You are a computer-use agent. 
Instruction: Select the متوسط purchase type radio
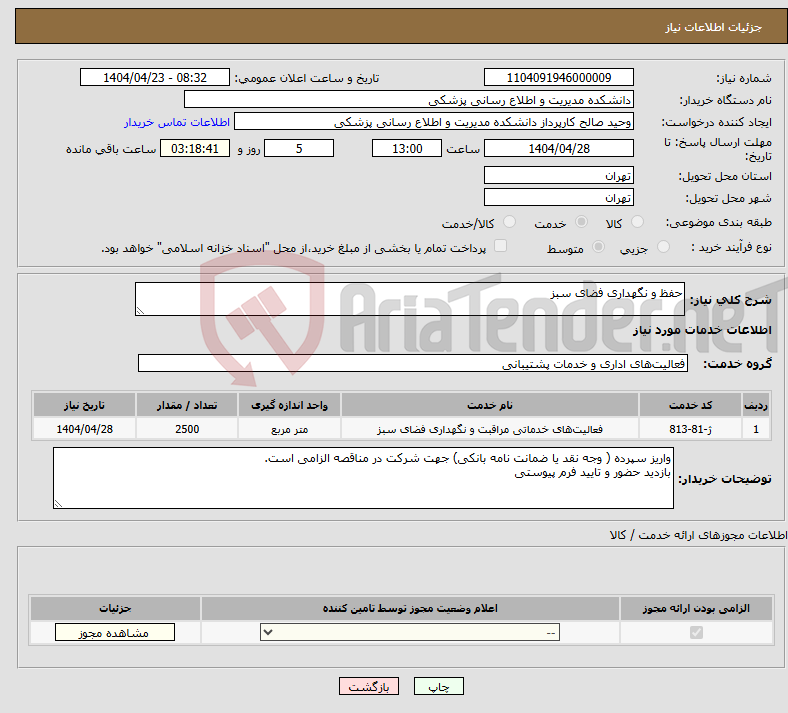tap(598, 247)
